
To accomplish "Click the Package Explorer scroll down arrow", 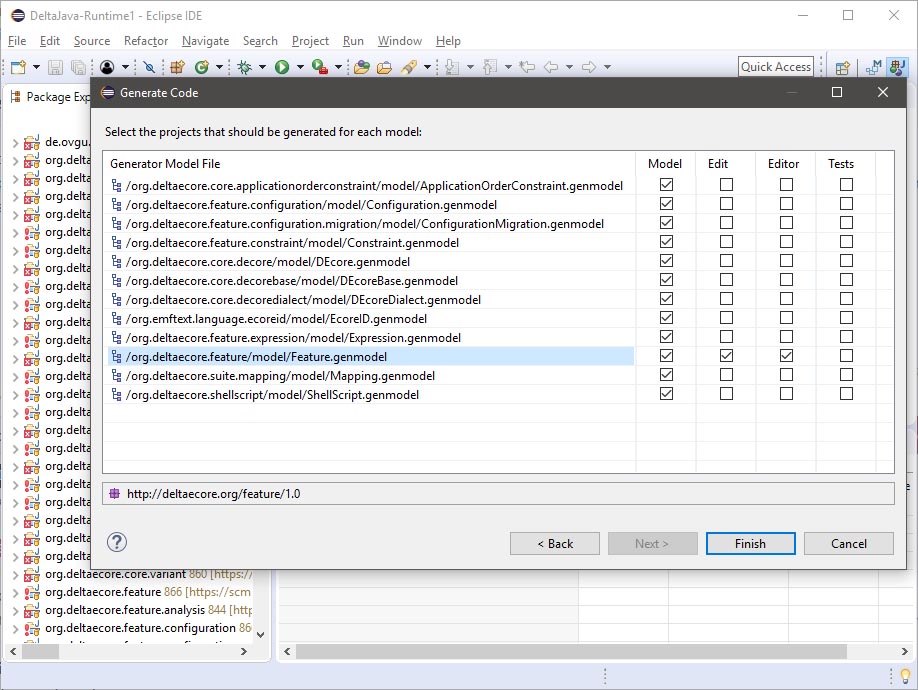I will [261, 634].
